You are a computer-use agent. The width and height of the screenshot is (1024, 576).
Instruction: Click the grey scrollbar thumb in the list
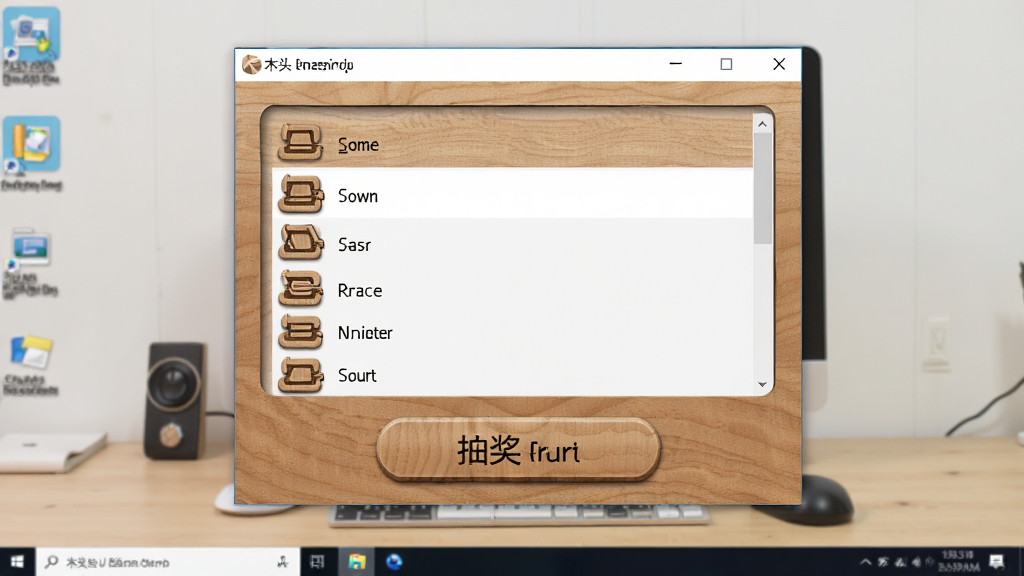tap(762, 188)
